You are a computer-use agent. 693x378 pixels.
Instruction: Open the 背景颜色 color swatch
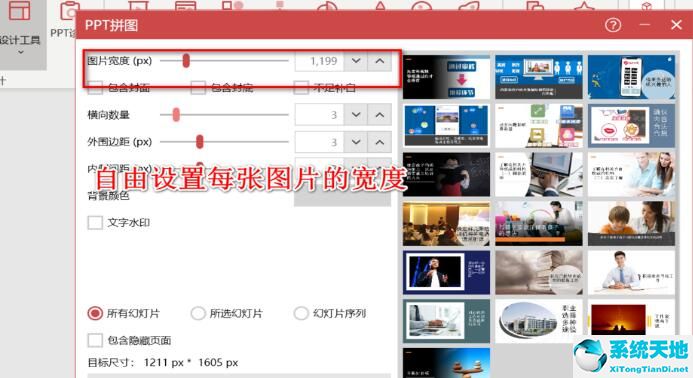343,197
